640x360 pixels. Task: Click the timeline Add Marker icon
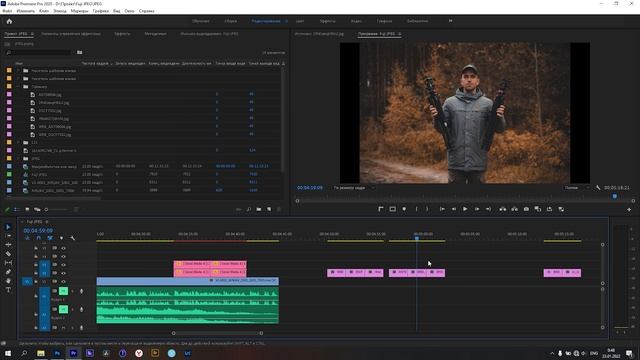point(61,238)
